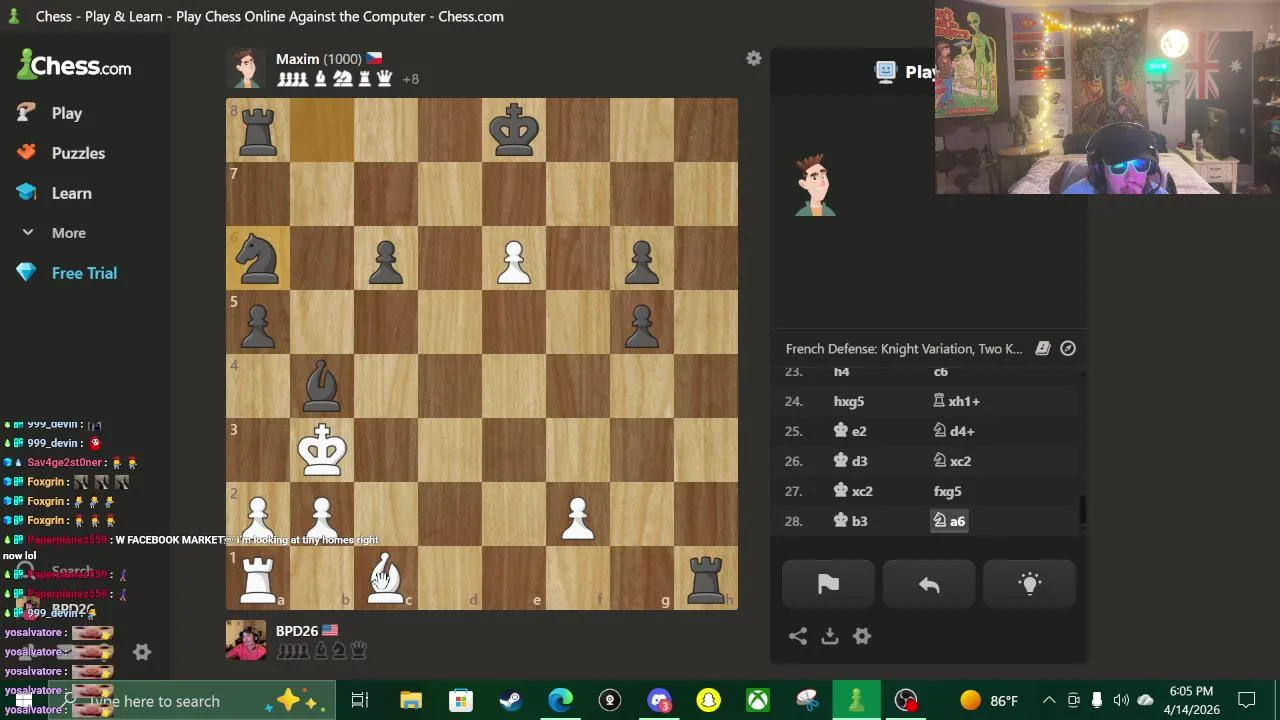
Task: Click the Maxim bot portrait in side panel
Action: [x=815, y=185]
